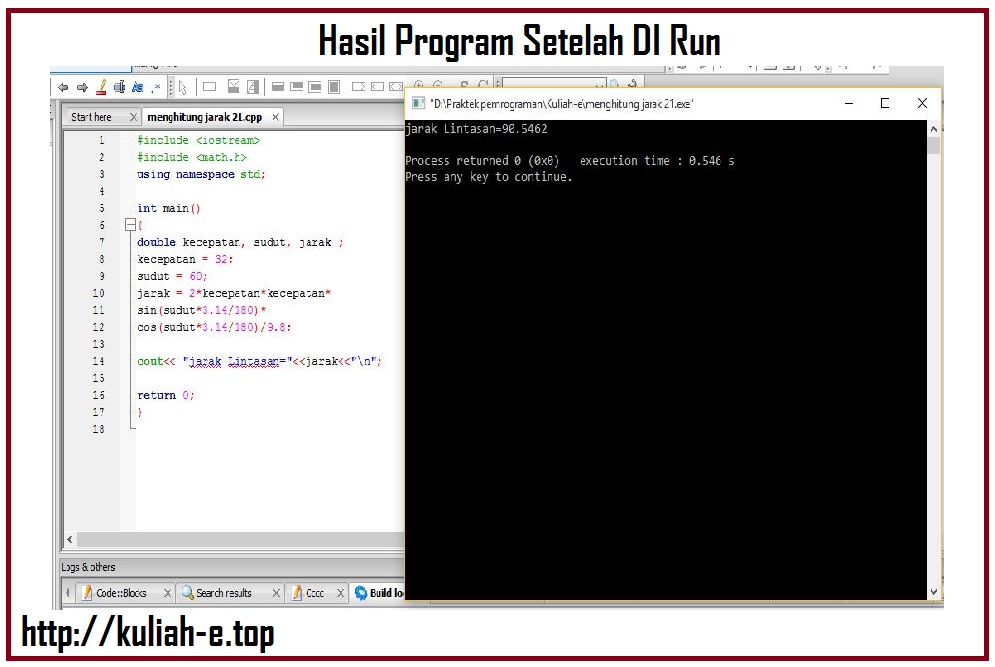This screenshot has height=667, width=995.
Task: Click the left chevron to scroll log tabs
Action: 66,592
